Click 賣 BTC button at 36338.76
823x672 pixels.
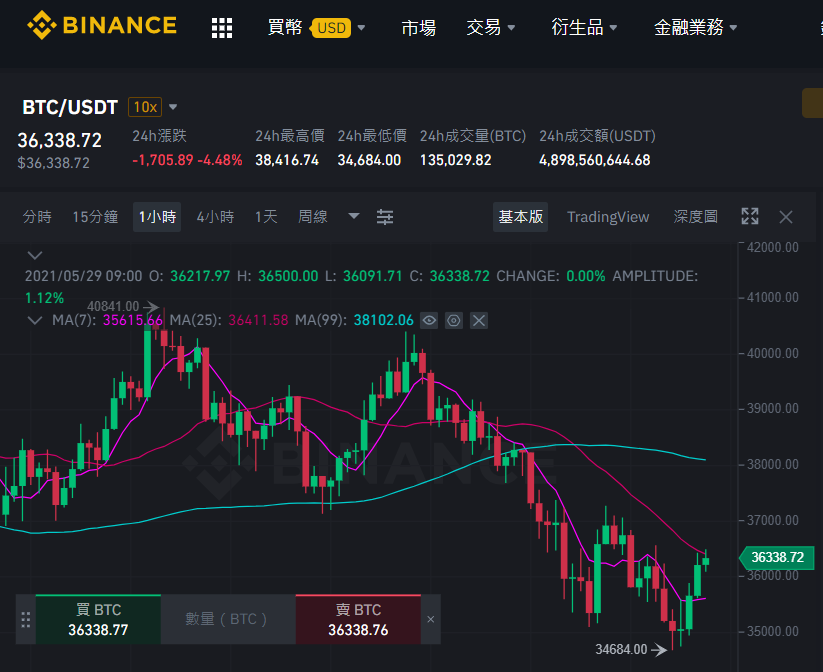[x=358, y=620]
